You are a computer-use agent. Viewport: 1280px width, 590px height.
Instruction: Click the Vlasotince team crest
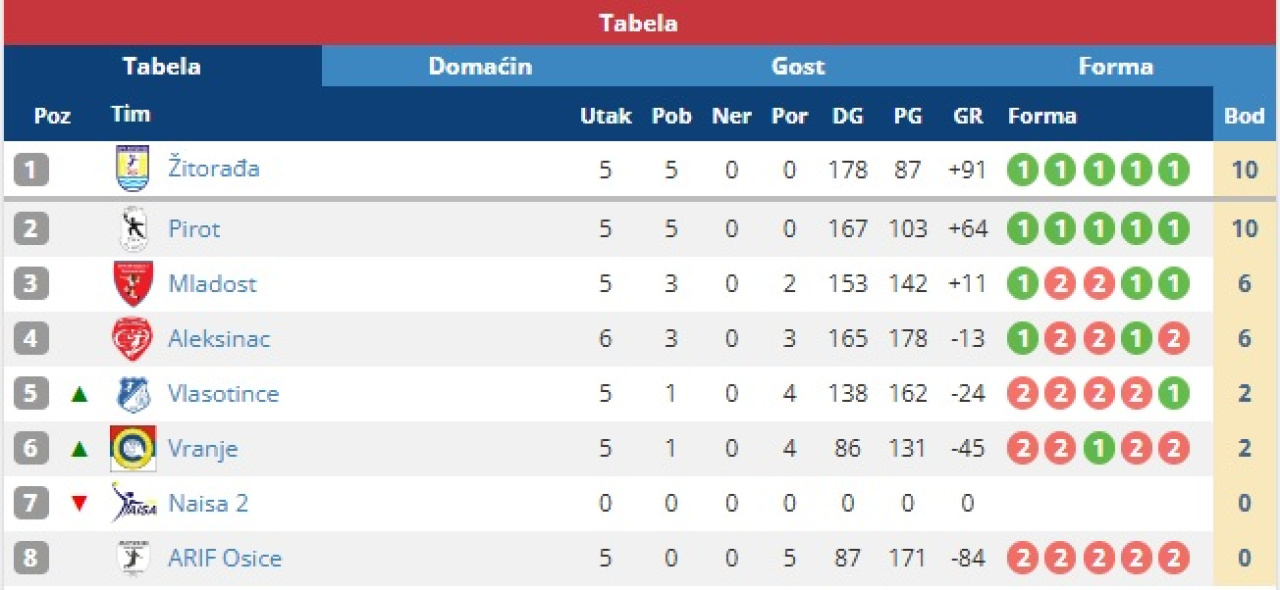132,394
